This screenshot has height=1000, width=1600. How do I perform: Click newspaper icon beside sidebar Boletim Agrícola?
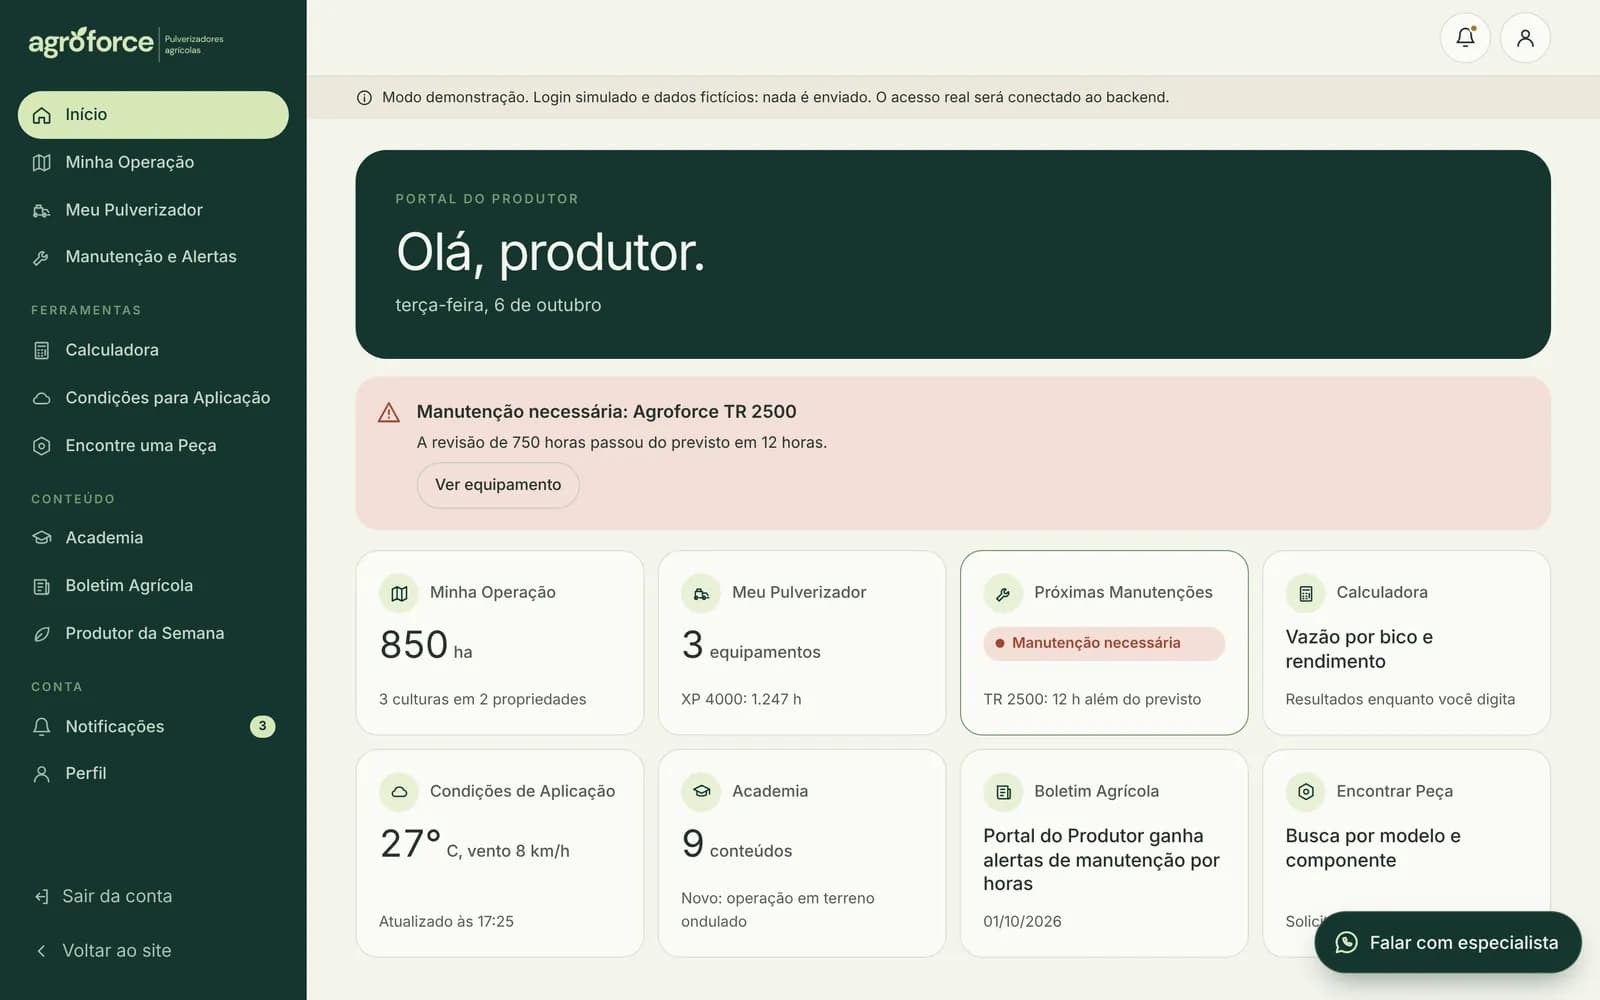pyautogui.click(x=42, y=586)
